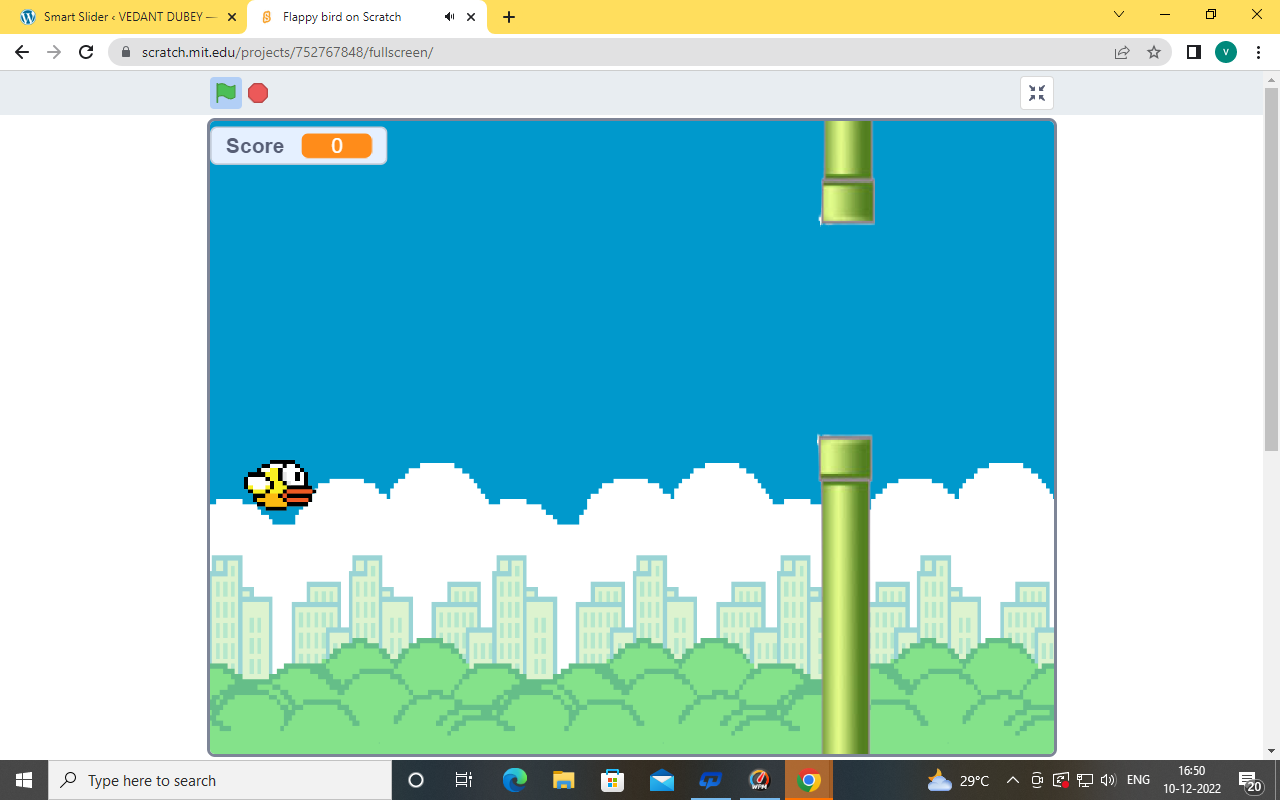Image resolution: width=1280 pixels, height=800 pixels.
Task: Show hidden system tray icons
Action: tap(1012, 780)
